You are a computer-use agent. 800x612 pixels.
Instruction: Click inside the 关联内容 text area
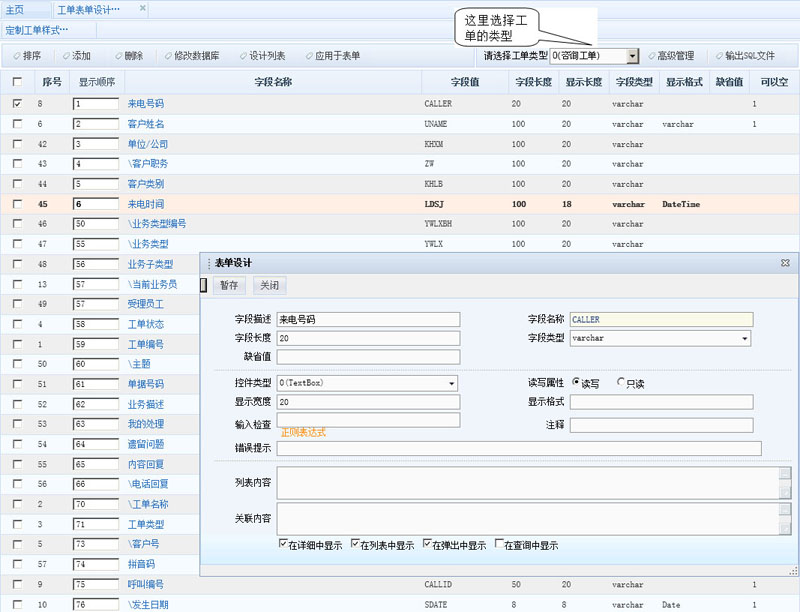[529, 519]
